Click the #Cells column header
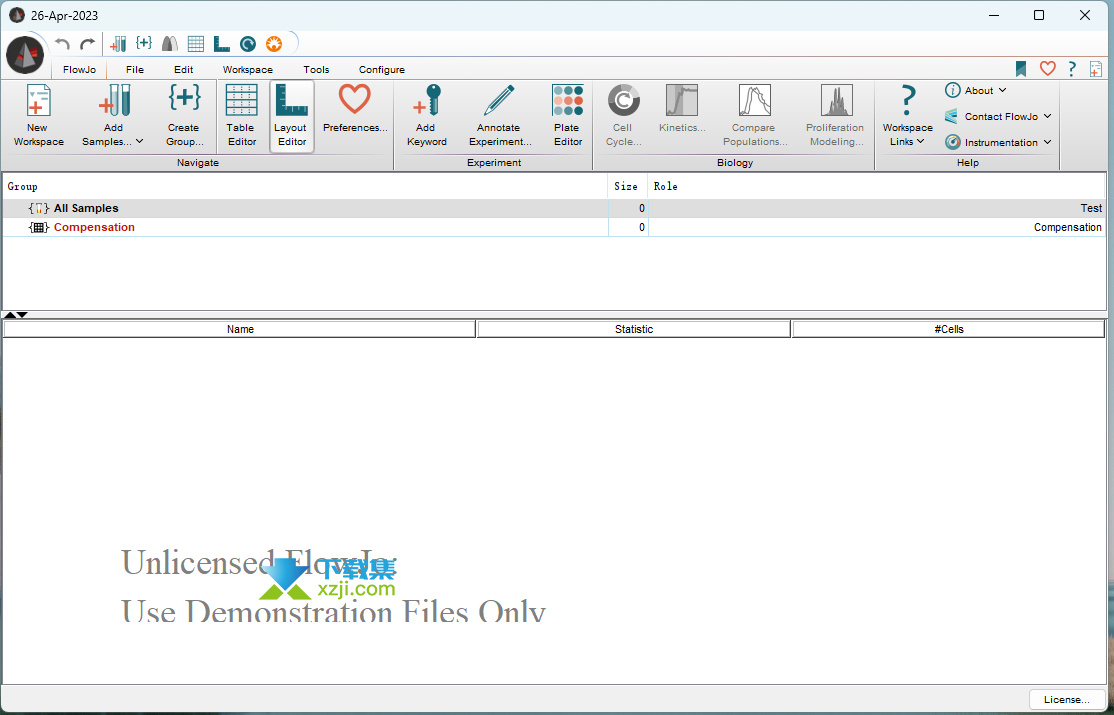This screenshot has width=1114, height=715. tap(948, 329)
